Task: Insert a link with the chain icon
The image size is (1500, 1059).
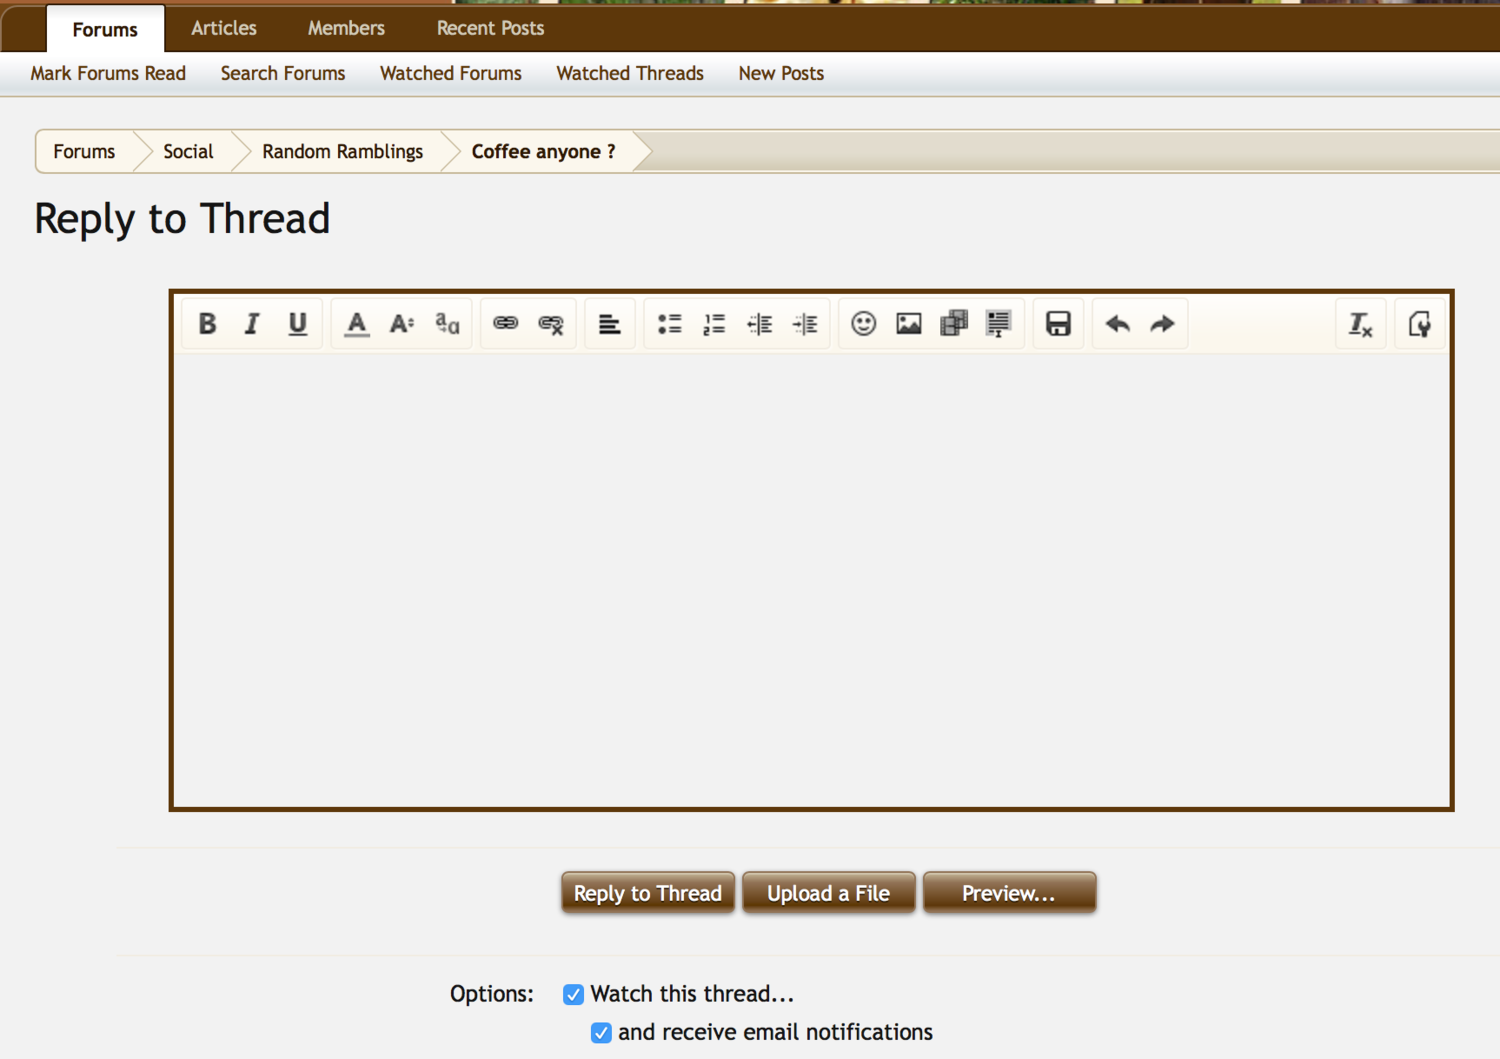Action: coord(505,324)
